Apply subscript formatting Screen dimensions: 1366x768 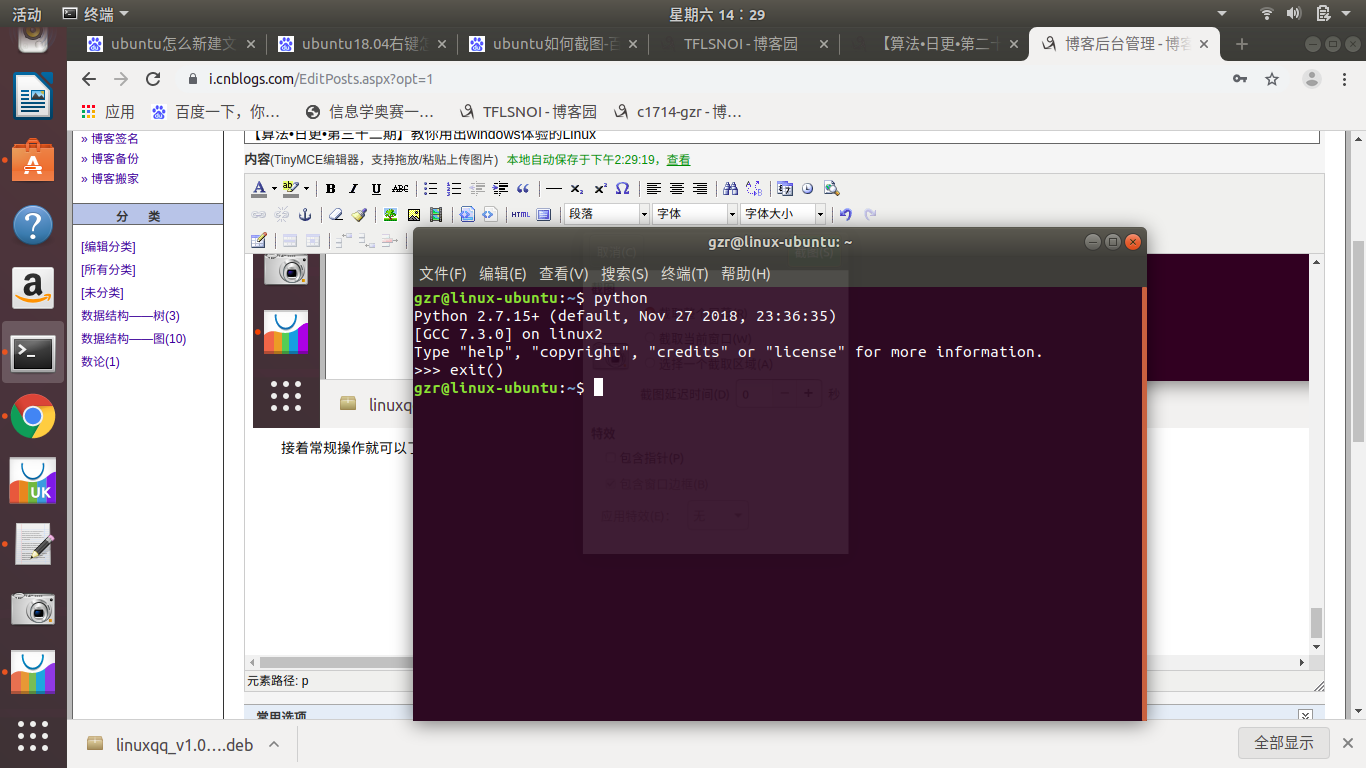point(577,189)
